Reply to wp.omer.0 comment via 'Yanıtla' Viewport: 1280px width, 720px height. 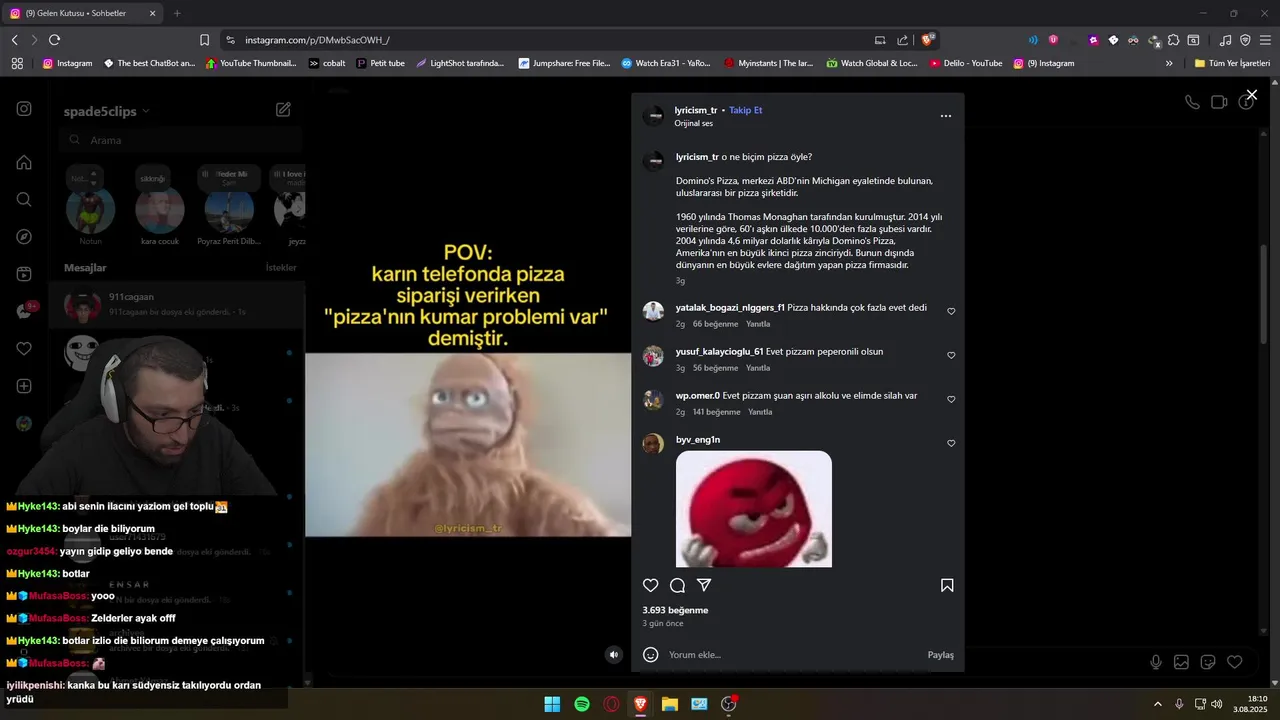click(760, 412)
